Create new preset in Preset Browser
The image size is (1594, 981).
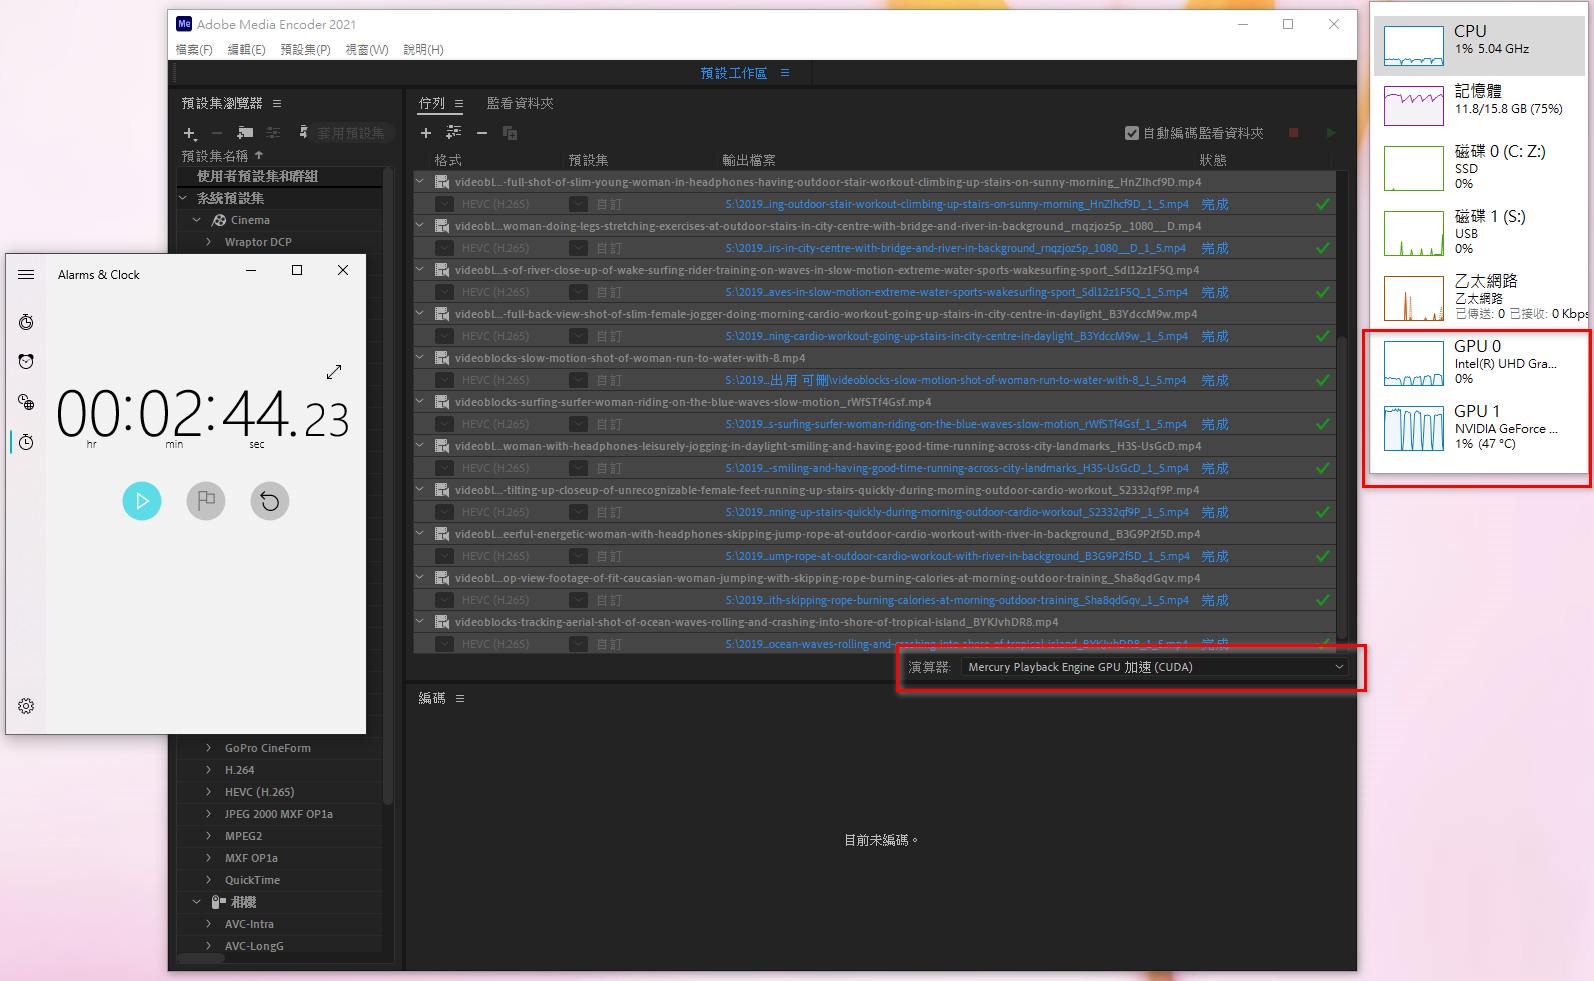tap(190, 133)
